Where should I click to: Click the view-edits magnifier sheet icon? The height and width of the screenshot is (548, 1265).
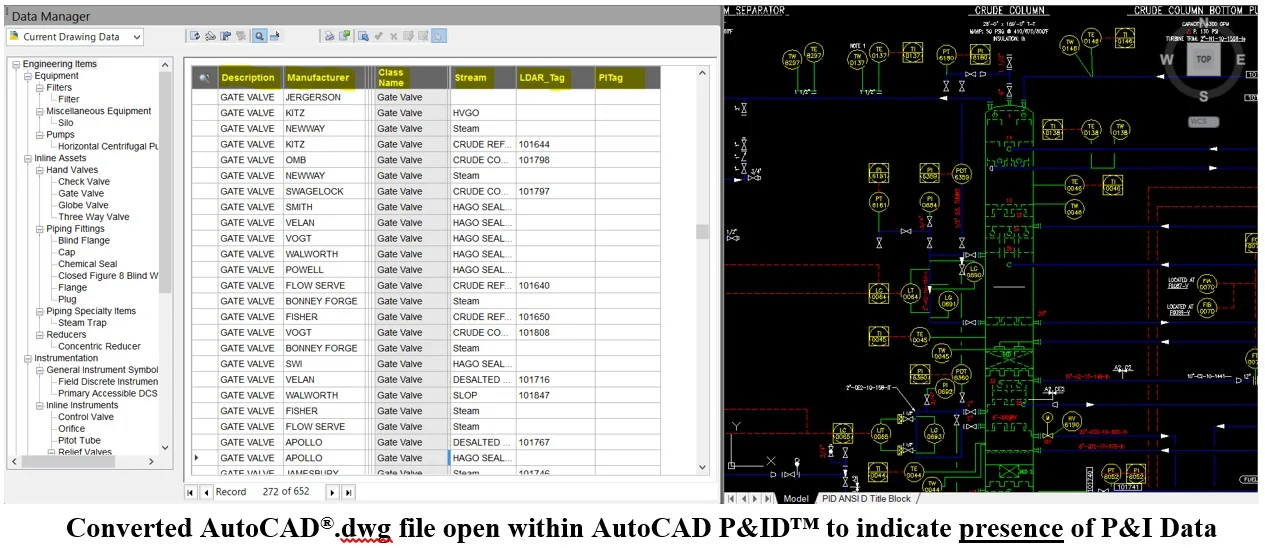tap(362, 36)
